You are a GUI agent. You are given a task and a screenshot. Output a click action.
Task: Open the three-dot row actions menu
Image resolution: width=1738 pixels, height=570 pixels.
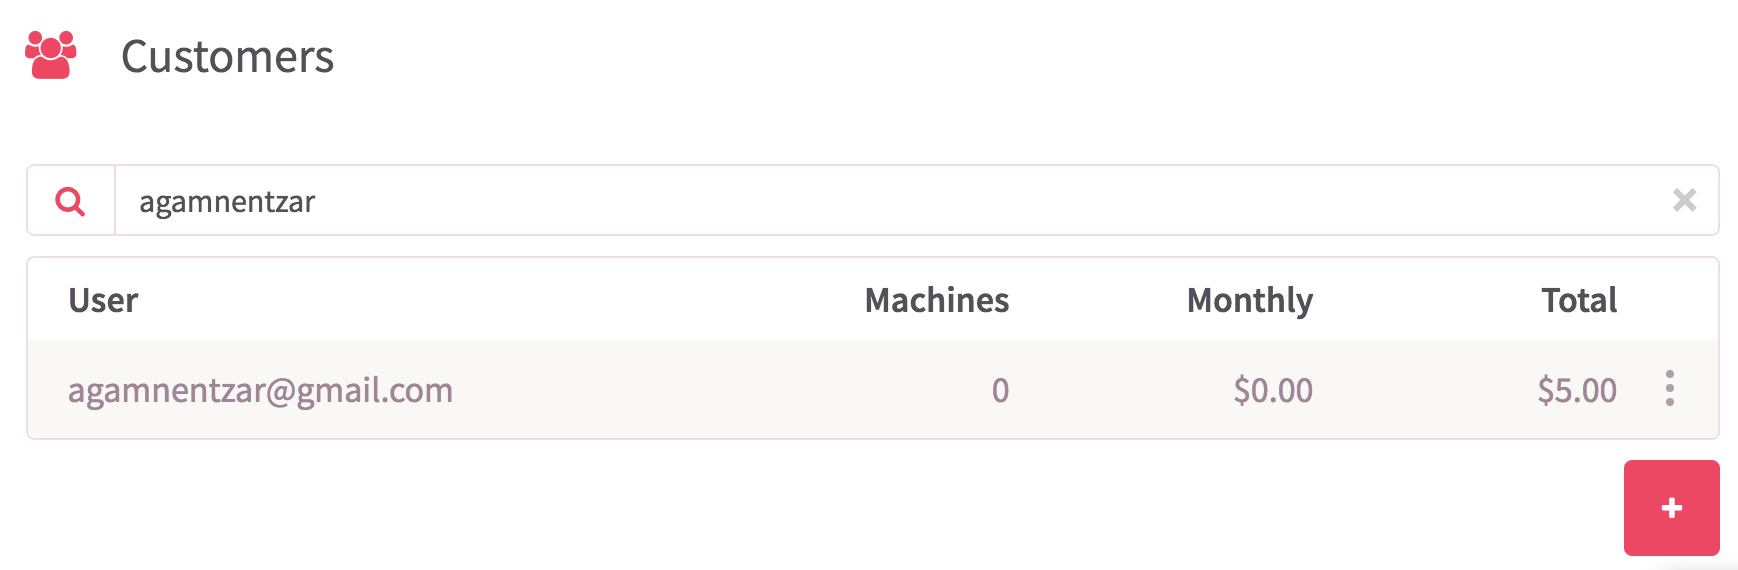pos(1669,388)
